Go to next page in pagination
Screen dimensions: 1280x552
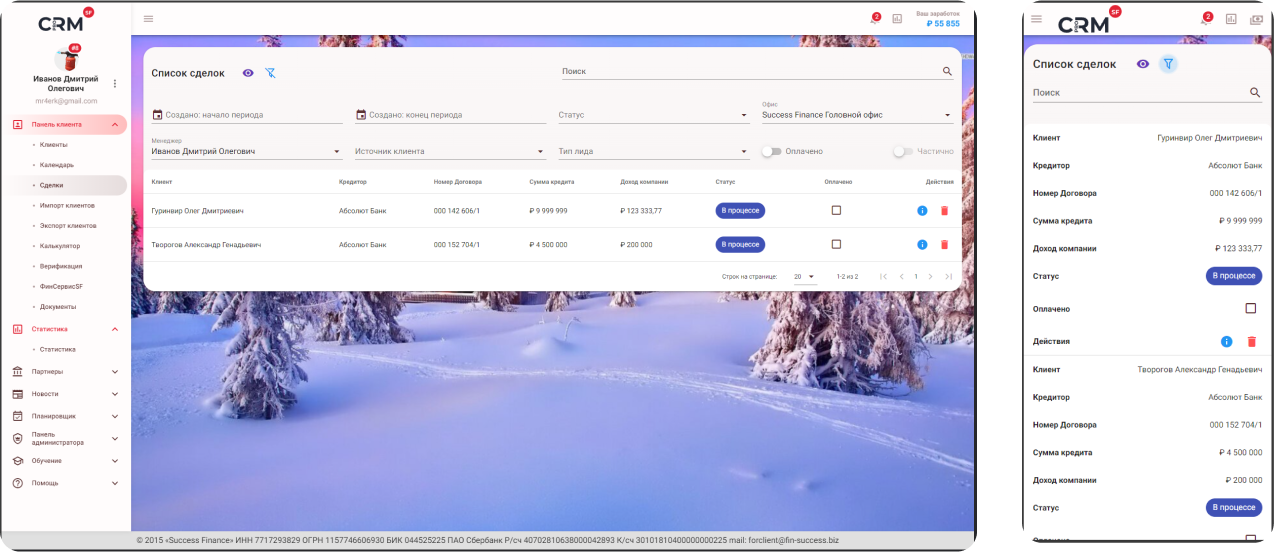point(930,276)
